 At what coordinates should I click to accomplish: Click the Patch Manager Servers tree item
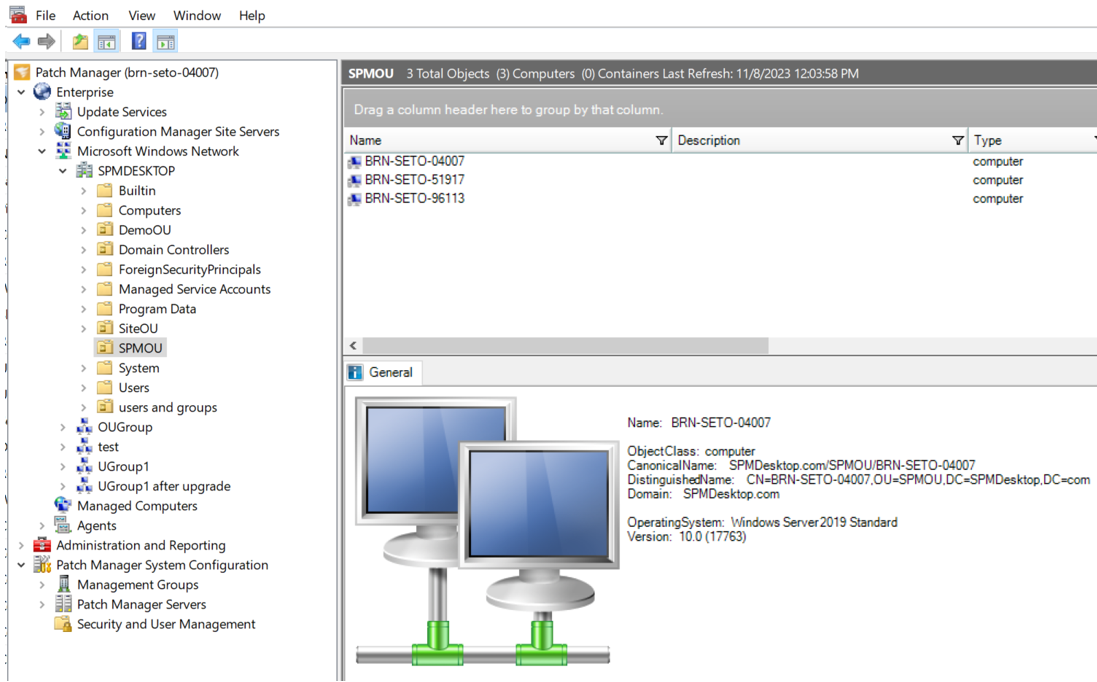click(x=141, y=604)
